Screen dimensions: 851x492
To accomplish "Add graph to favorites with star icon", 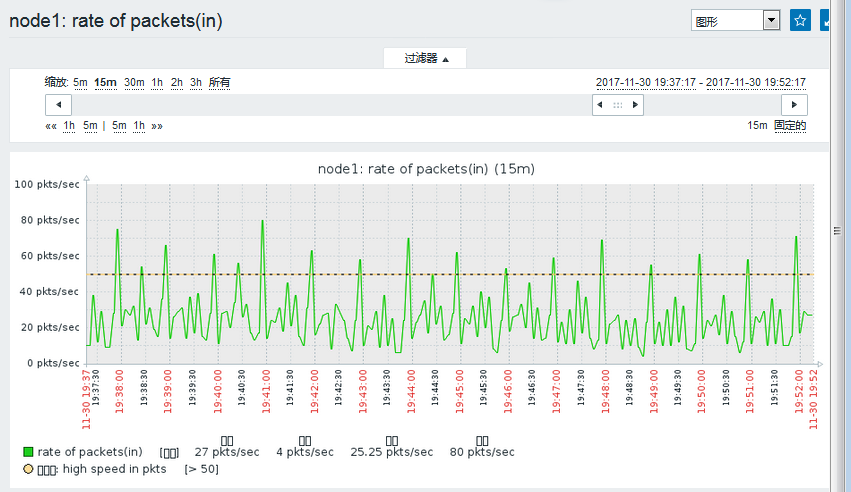I will 800,21.
